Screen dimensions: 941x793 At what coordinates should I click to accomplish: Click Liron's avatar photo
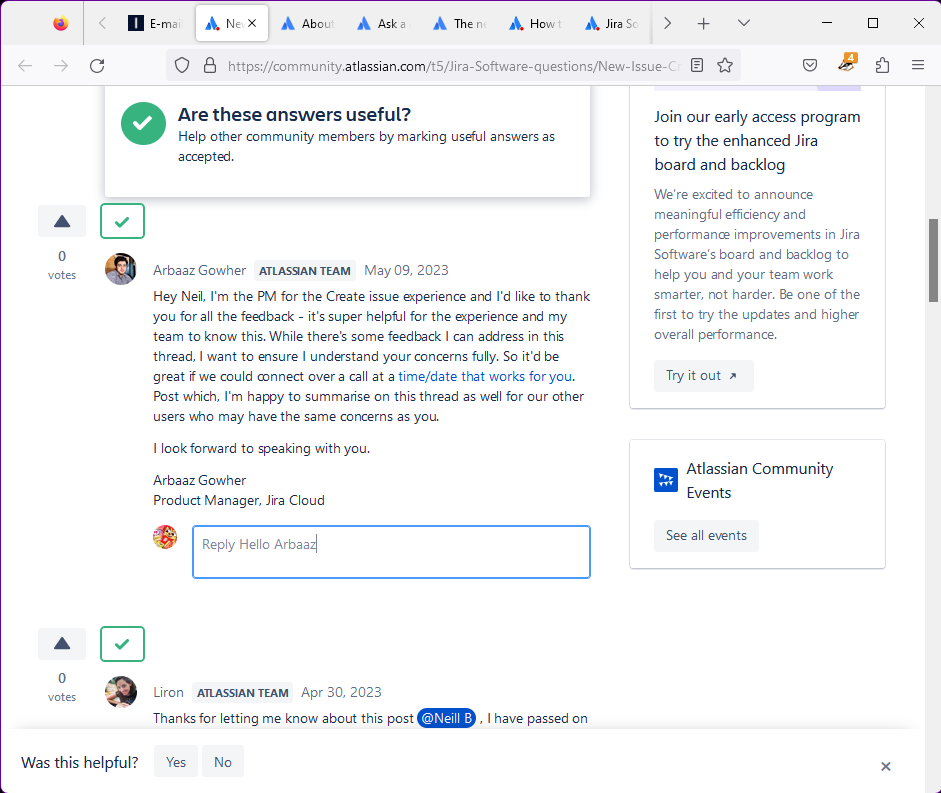[121, 692]
